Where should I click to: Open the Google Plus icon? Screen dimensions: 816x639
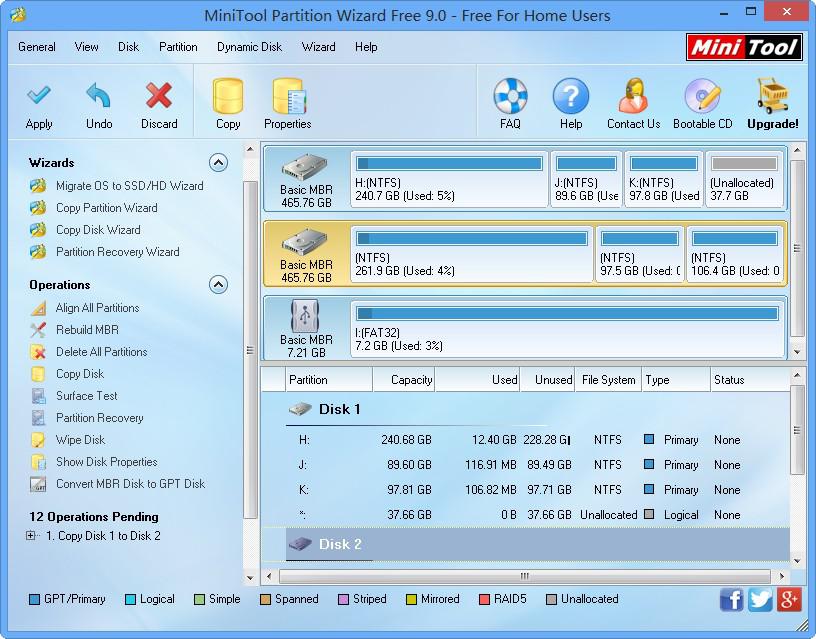pos(789,599)
